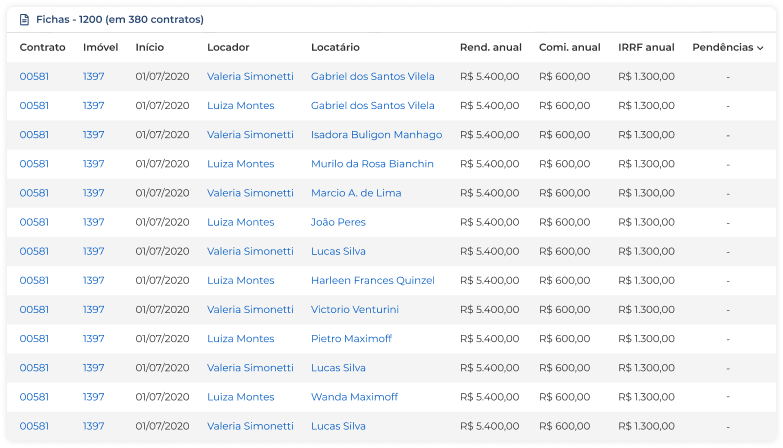The width and height of the screenshot is (783, 448).
Task: Open Harleen Frances Quinzel's profile link
Action: tap(373, 280)
